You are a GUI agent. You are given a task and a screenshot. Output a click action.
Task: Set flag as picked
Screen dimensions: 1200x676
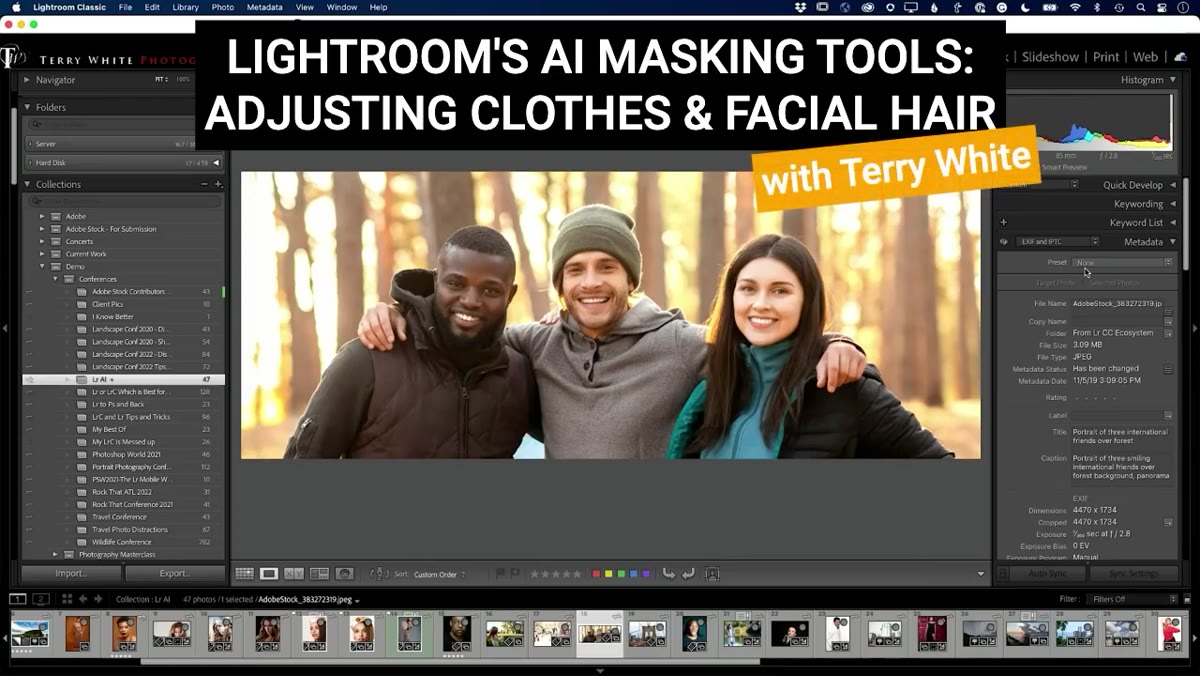pos(500,574)
